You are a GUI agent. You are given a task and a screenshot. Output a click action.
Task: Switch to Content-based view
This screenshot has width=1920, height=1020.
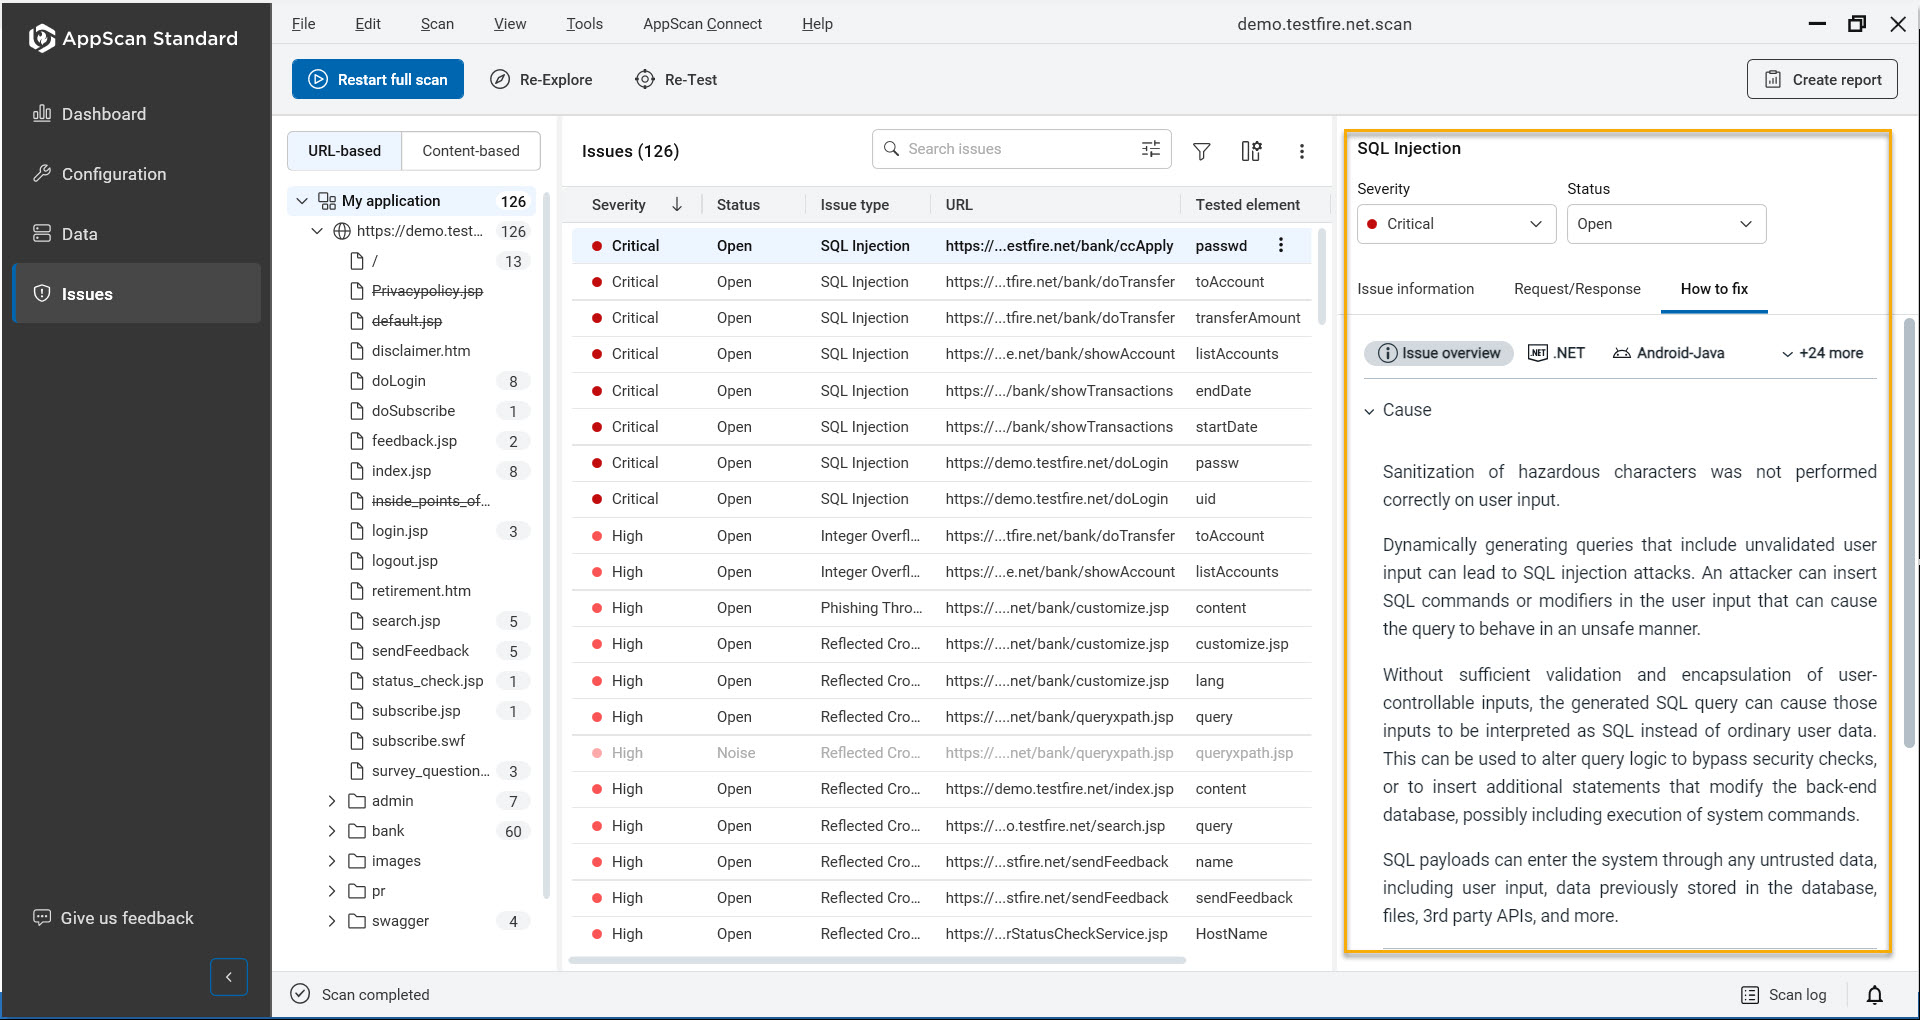pyautogui.click(x=471, y=151)
